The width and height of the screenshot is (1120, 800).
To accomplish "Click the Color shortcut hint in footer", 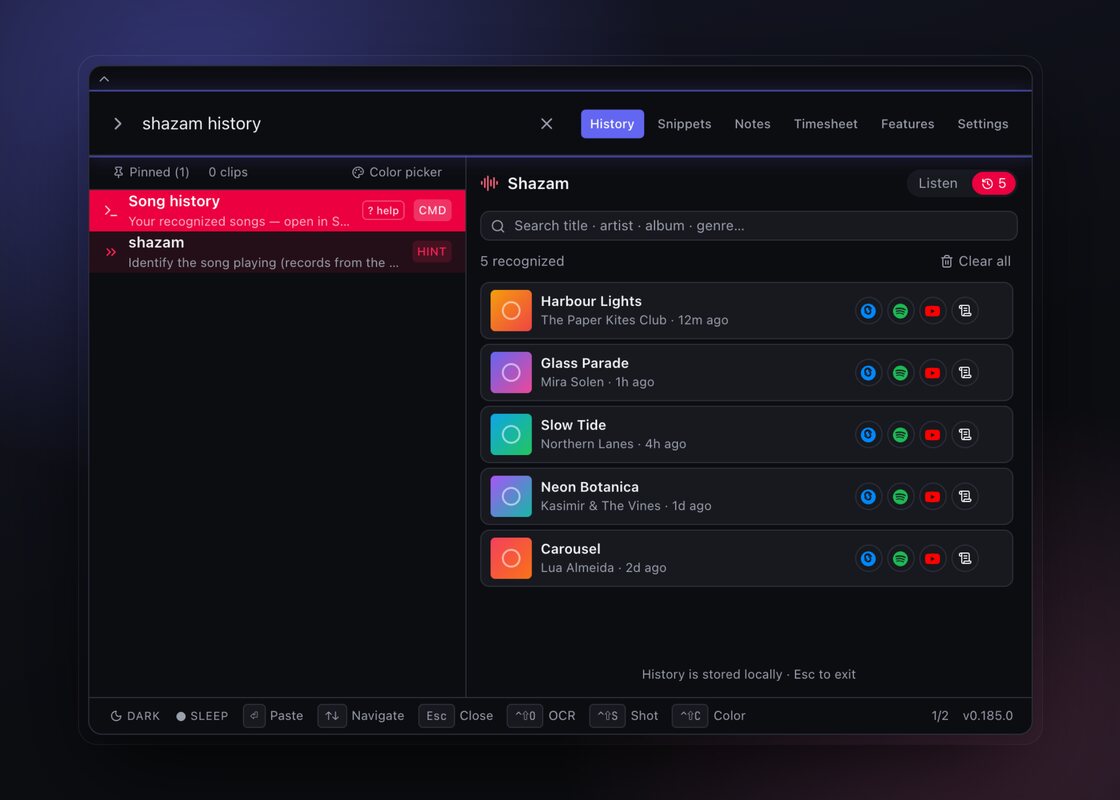I will point(709,716).
